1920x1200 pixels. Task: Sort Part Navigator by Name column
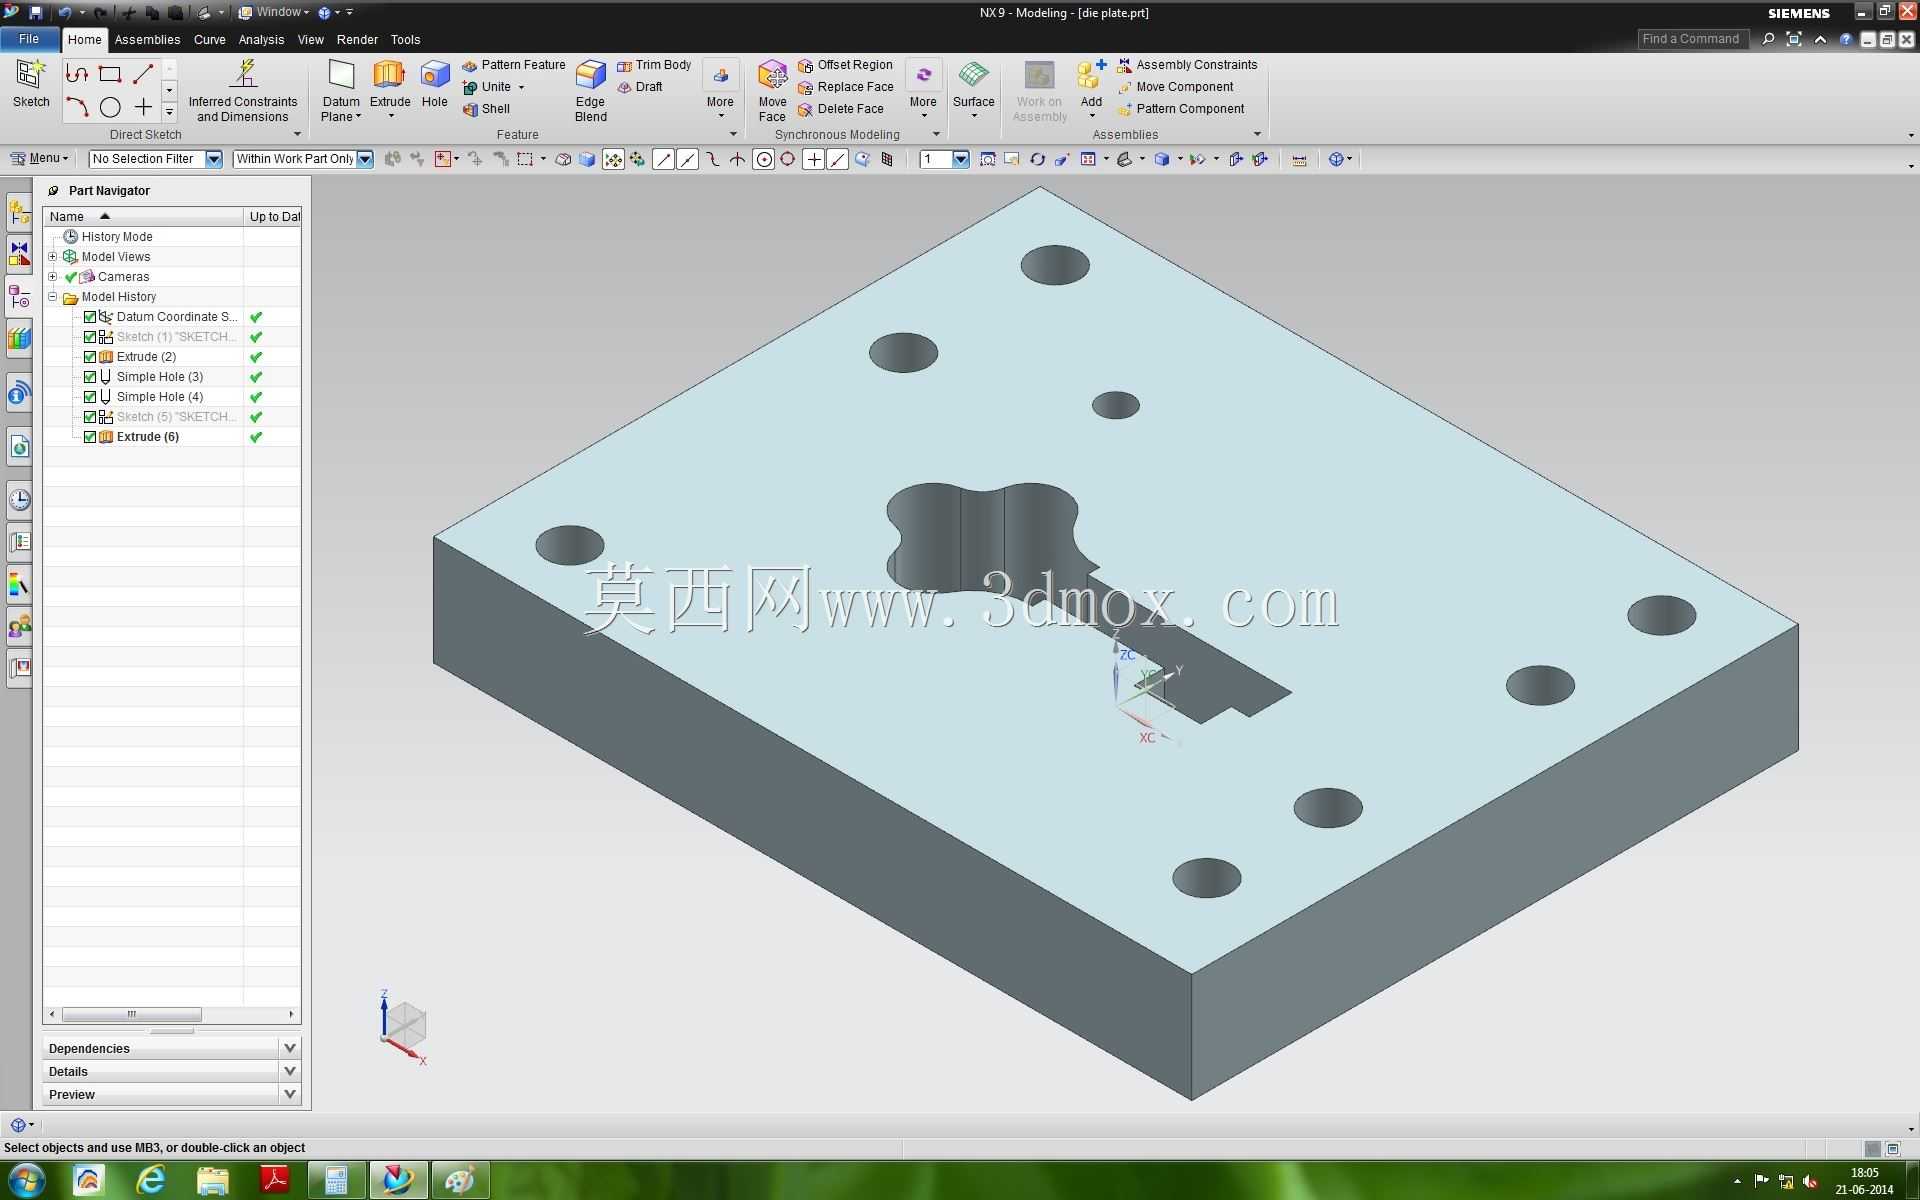pos(143,216)
